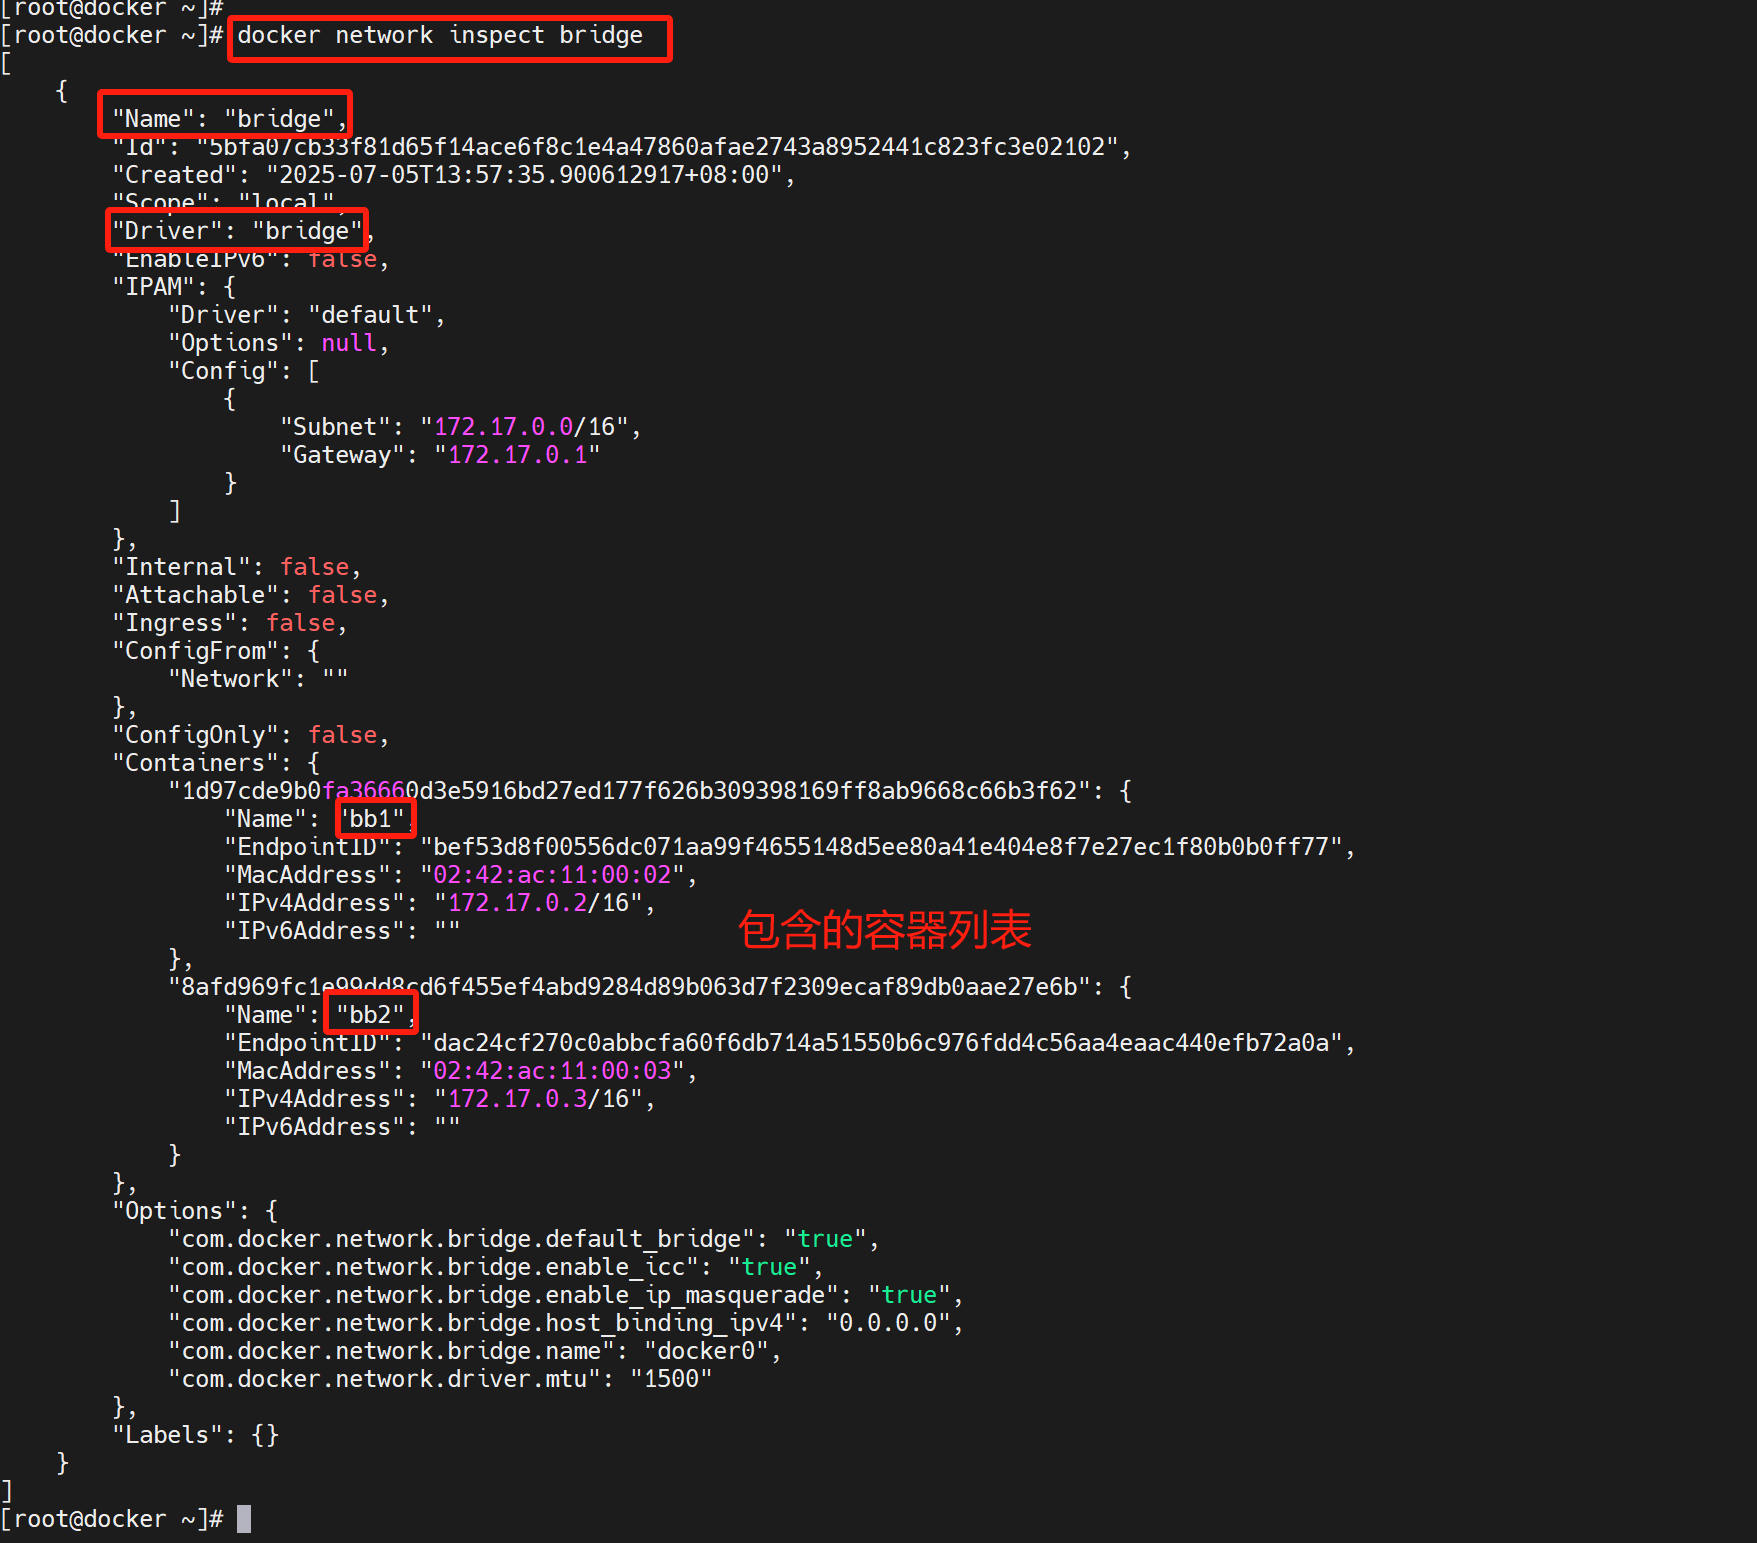Click the driver.mtu "1500" line

tap(440, 1379)
